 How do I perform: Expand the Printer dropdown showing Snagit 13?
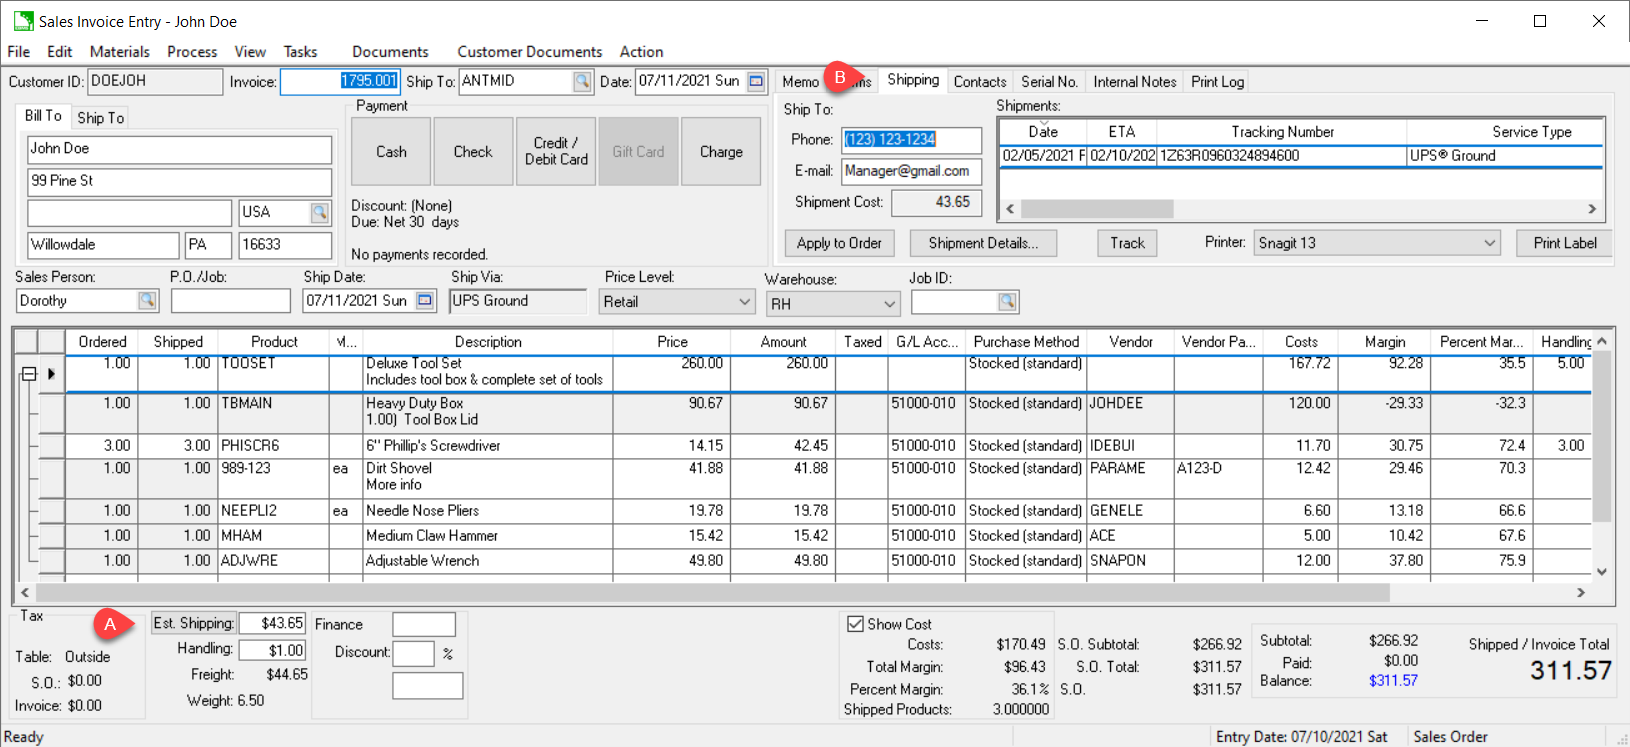(x=1489, y=243)
